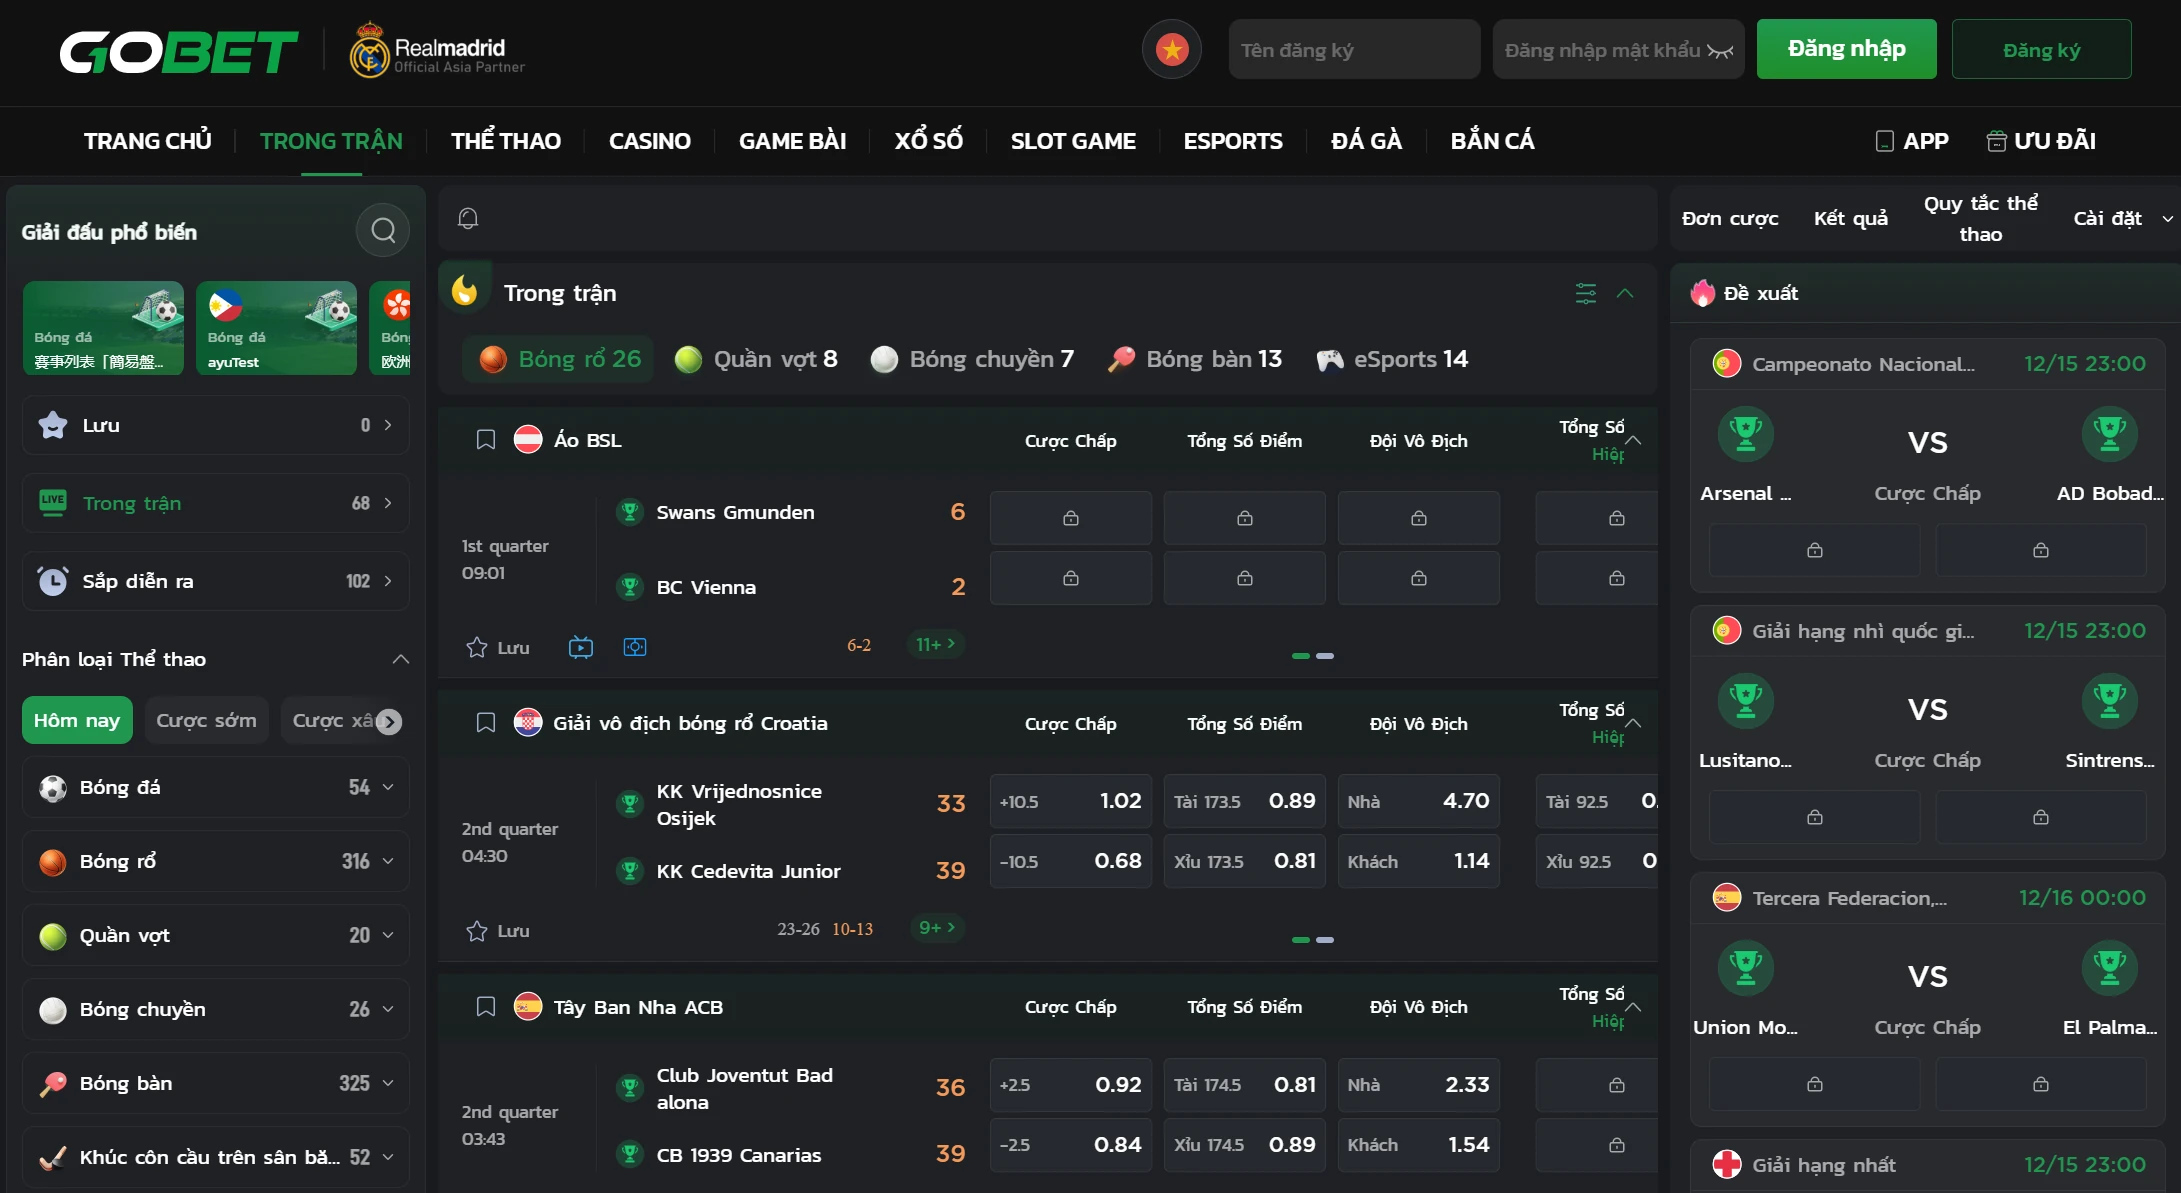Open live stream icon for Swans Gmunden match
Screen dimensions: 2181x1193
(581, 647)
